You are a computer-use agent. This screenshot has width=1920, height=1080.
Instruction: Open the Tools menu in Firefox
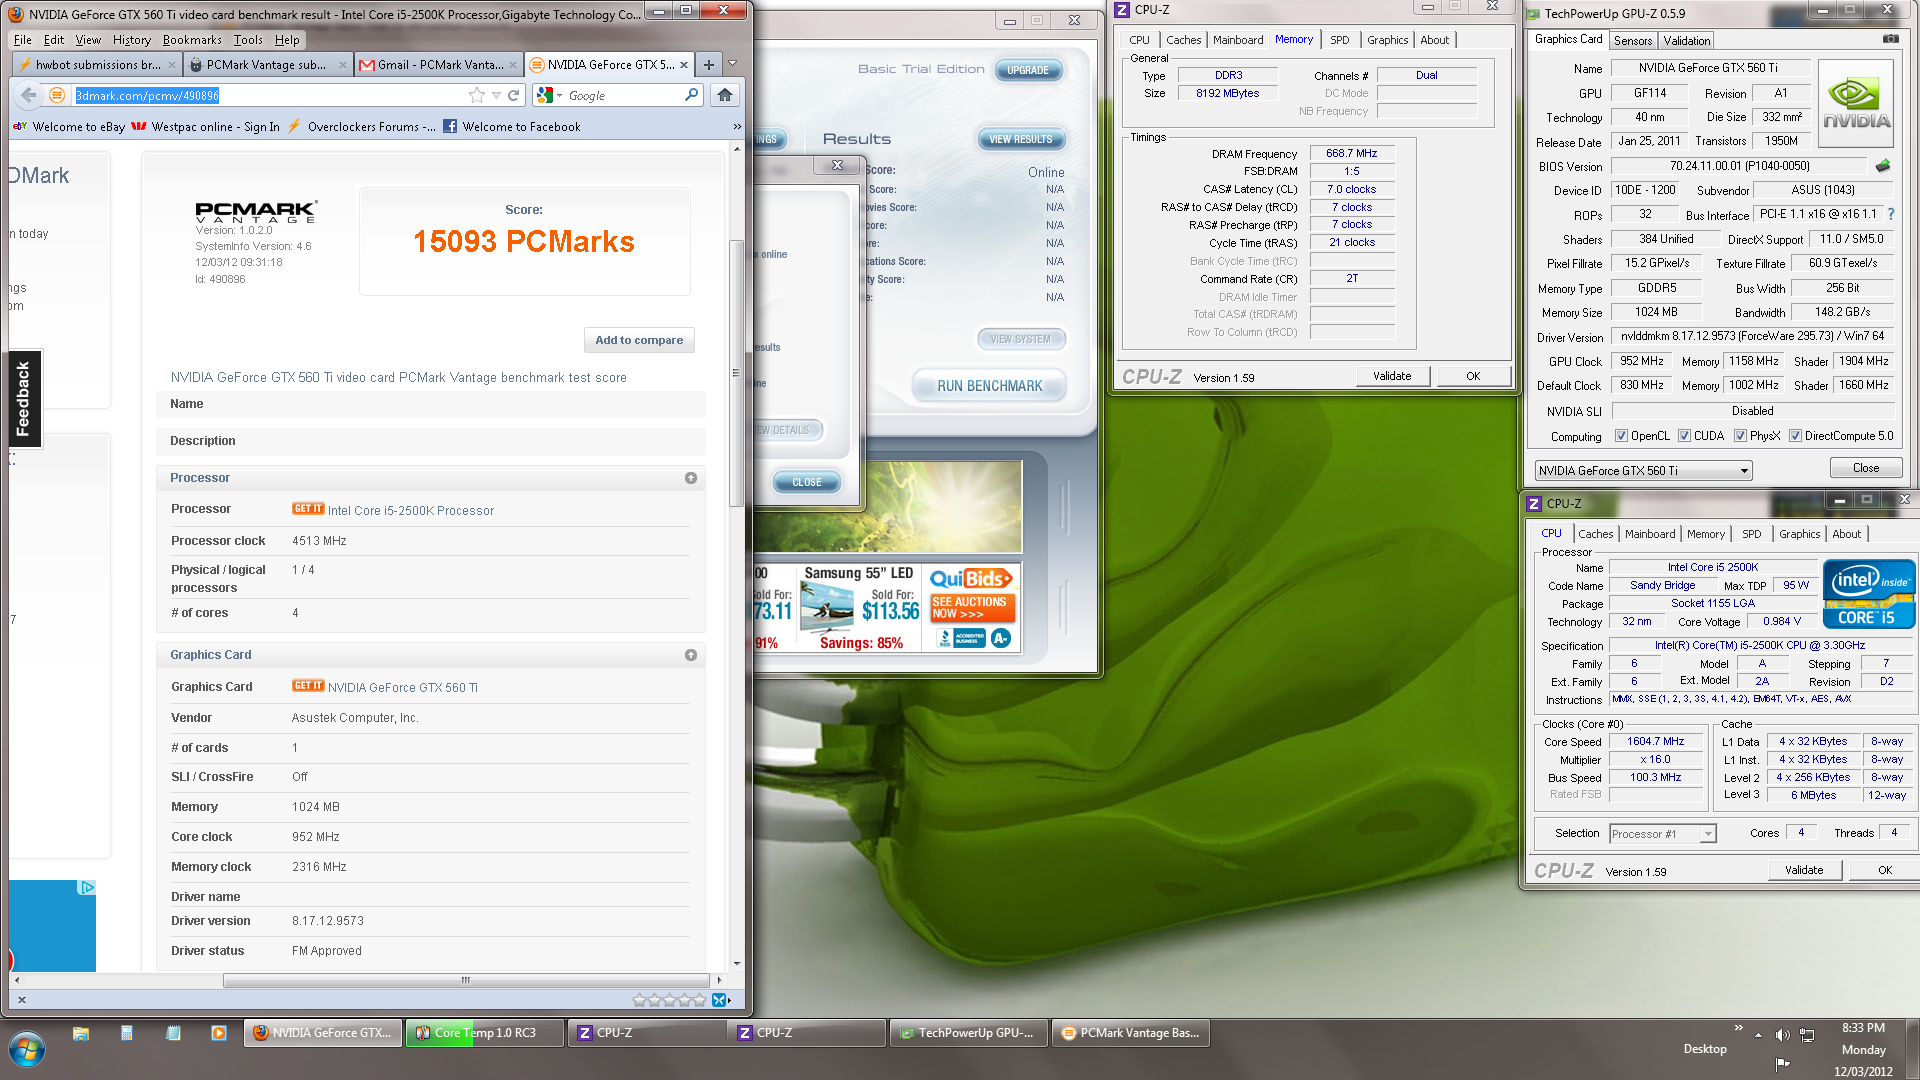click(x=248, y=40)
